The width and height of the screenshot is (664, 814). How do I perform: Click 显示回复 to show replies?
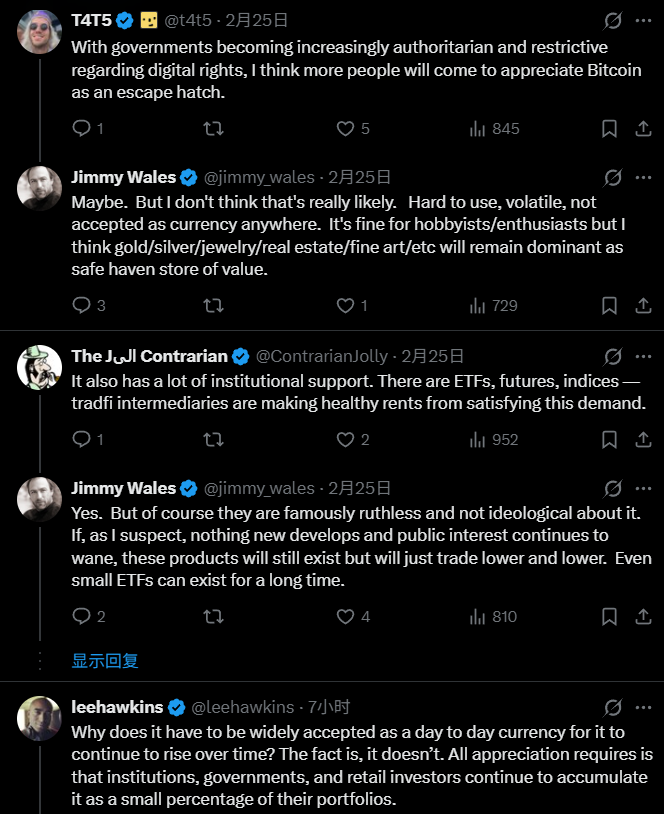(x=105, y=660)
